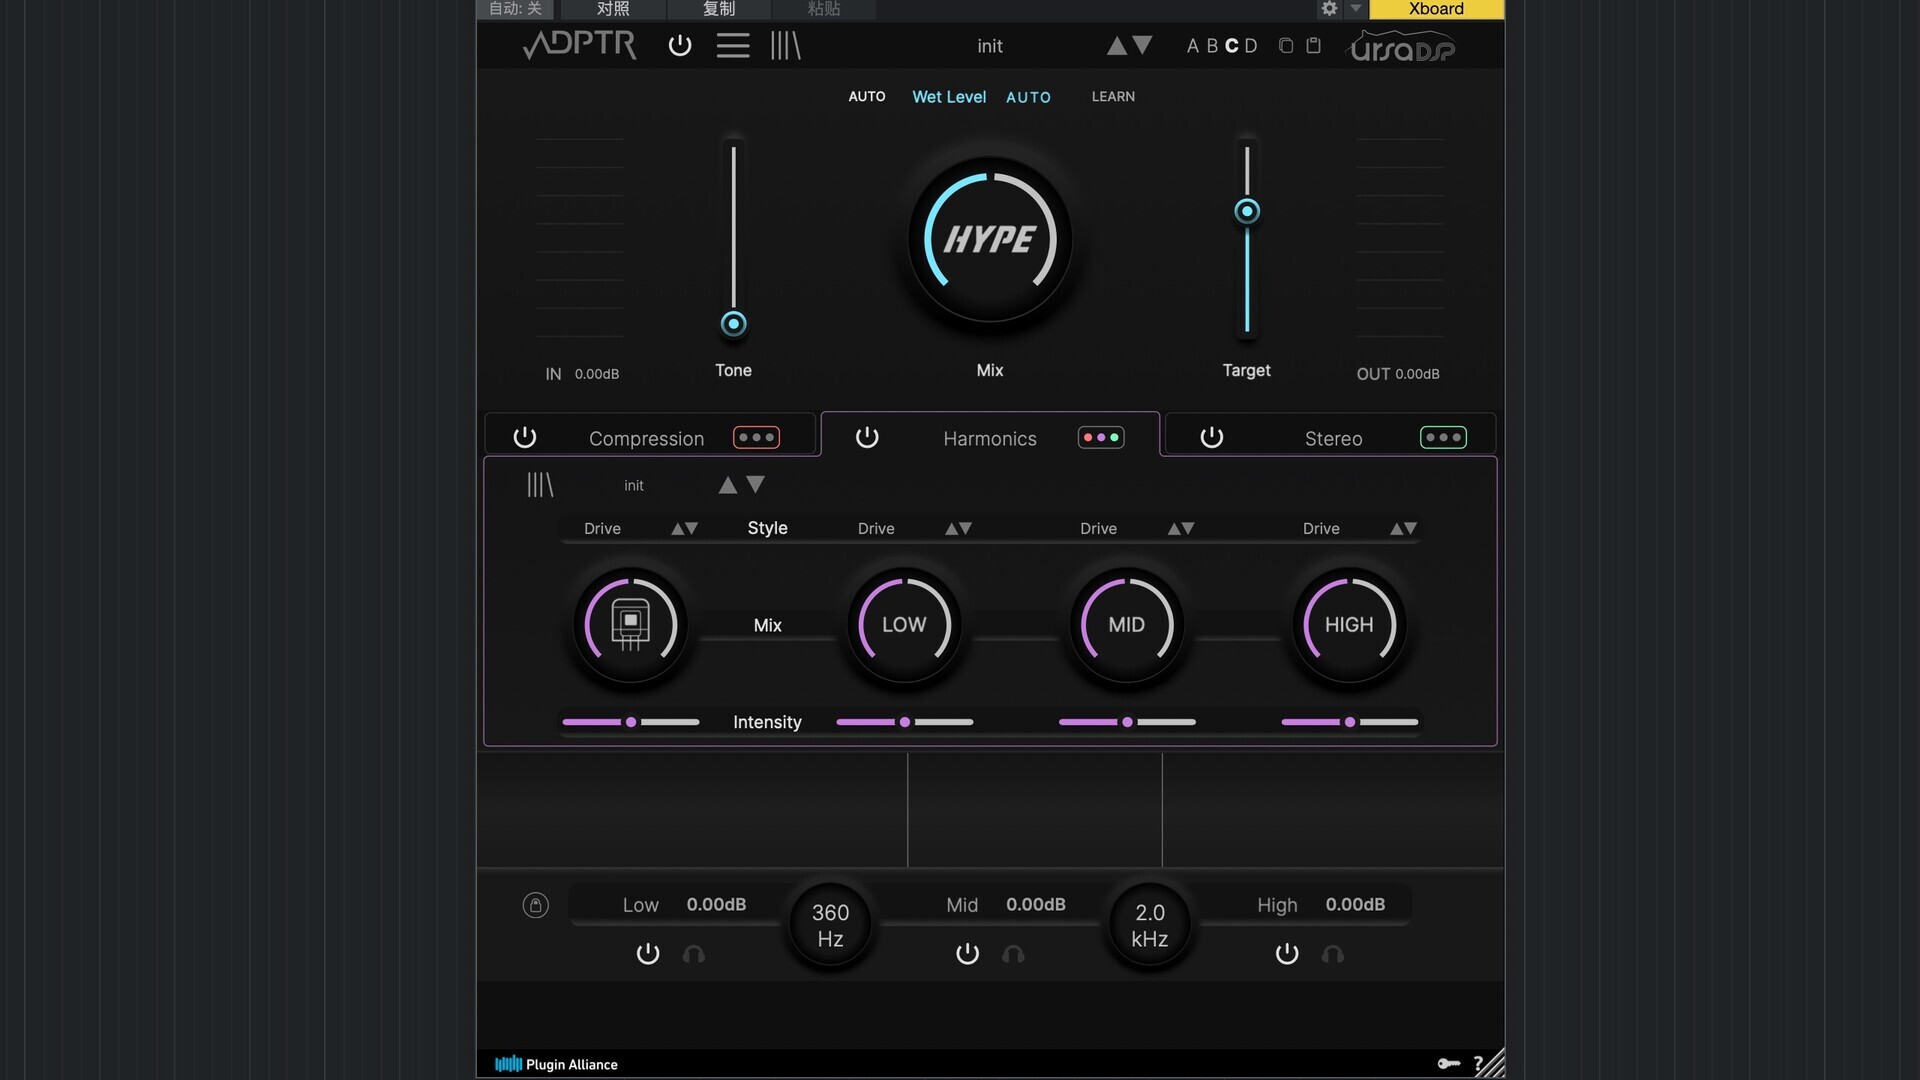This screenshot has width=1920, height=1080.
Task: Open the main preset library browser
Action: (786, 46)
